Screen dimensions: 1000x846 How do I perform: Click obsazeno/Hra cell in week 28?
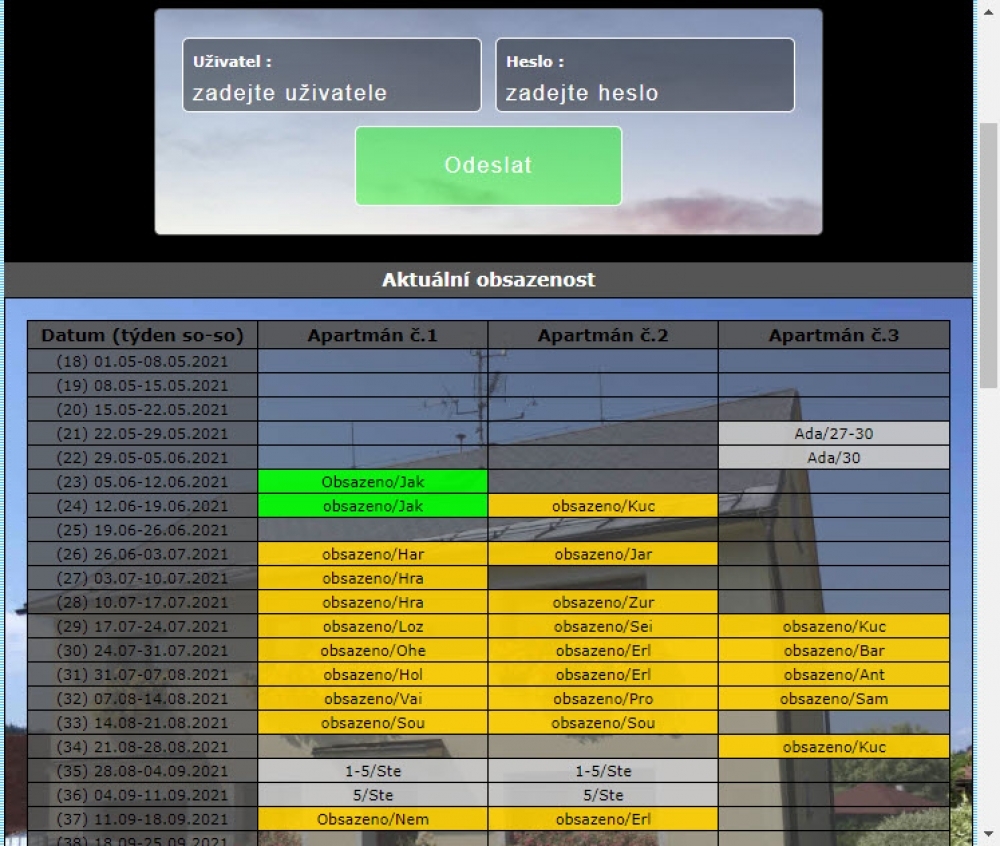tap(372, 602)
